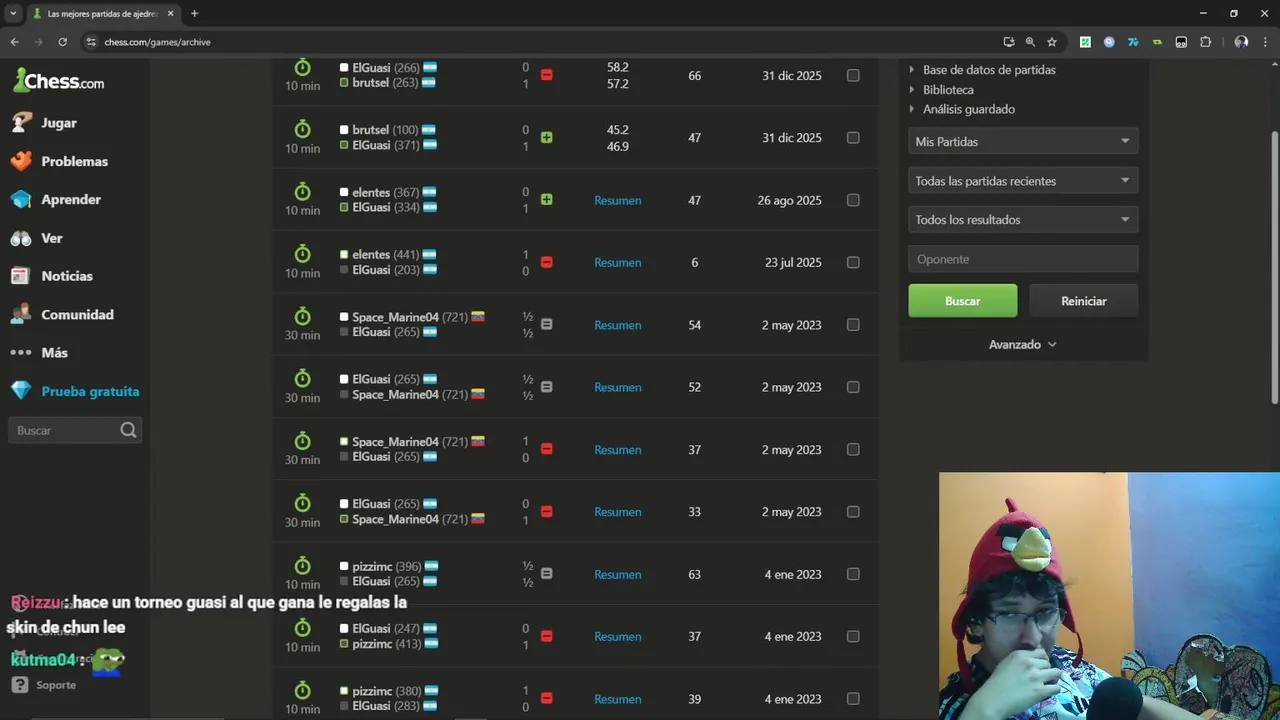Screen dimensions: 1280x720
Task: Tick checkbox for 26 ago 2025 game
Action: 853,200
